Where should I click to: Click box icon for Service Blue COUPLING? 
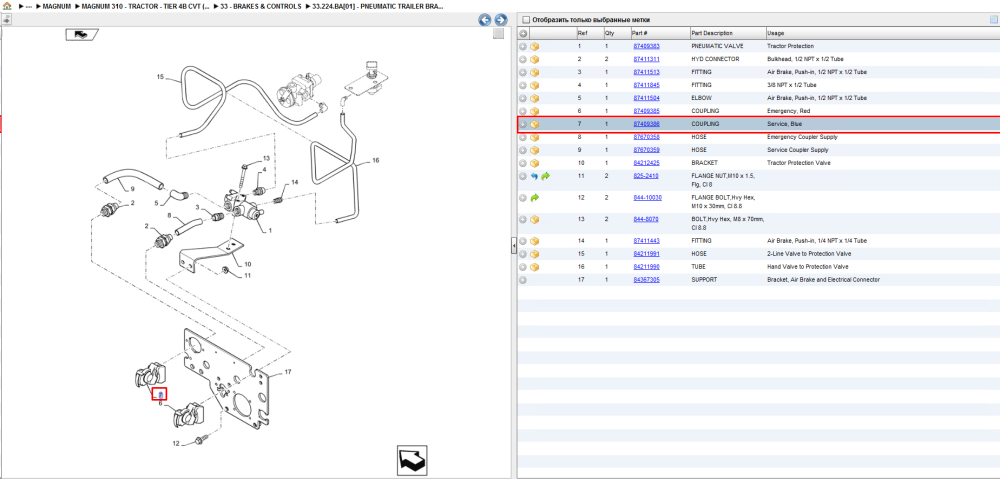click(535, 124)
